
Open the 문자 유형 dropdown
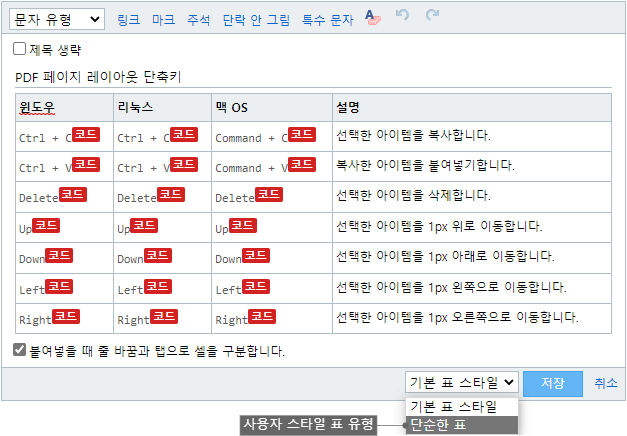pyautogui.click(x=57, y=19)
